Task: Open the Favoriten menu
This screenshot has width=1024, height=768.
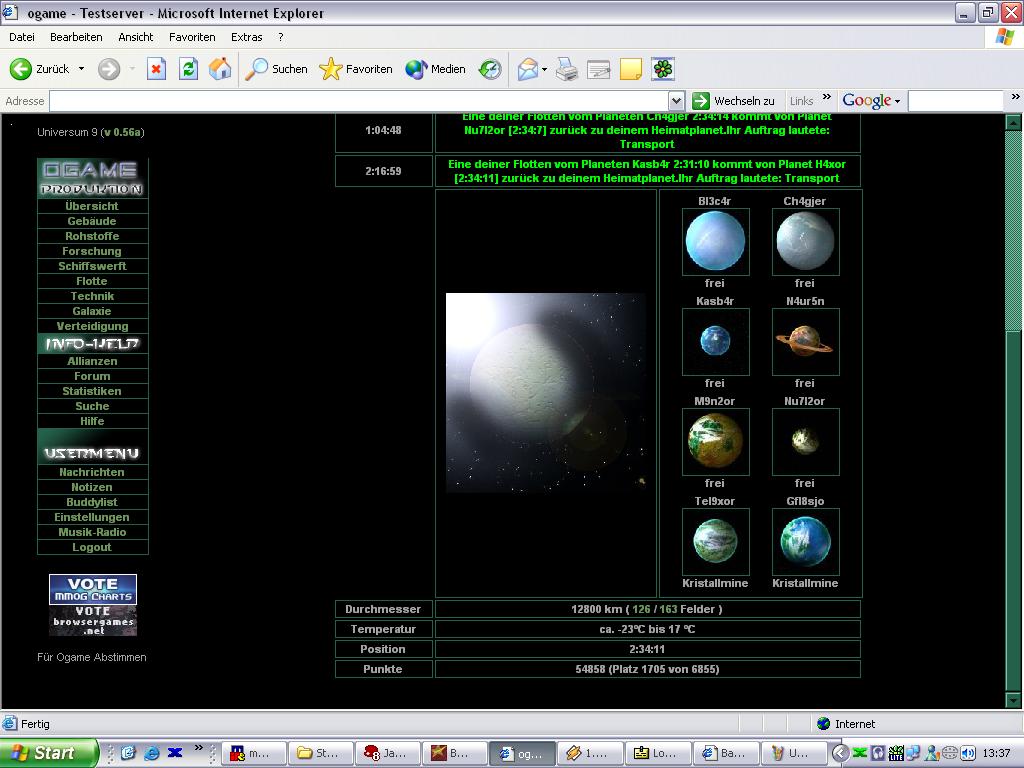Action: 192,37
